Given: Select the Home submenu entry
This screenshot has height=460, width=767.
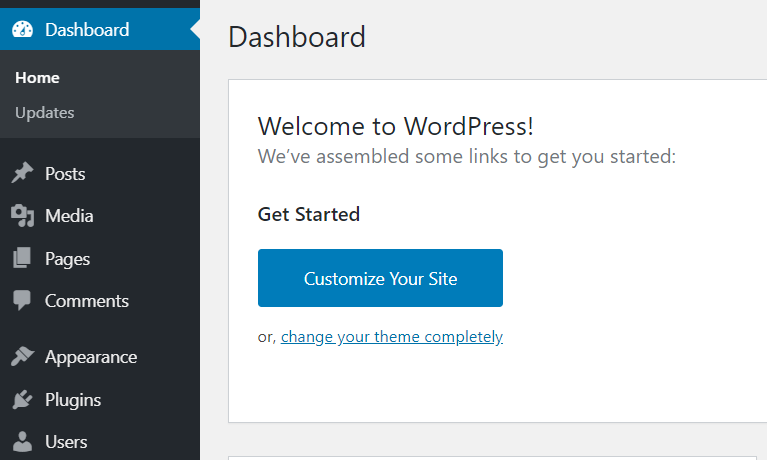Looking at the screenshot, I should click(x=37, y=78).
